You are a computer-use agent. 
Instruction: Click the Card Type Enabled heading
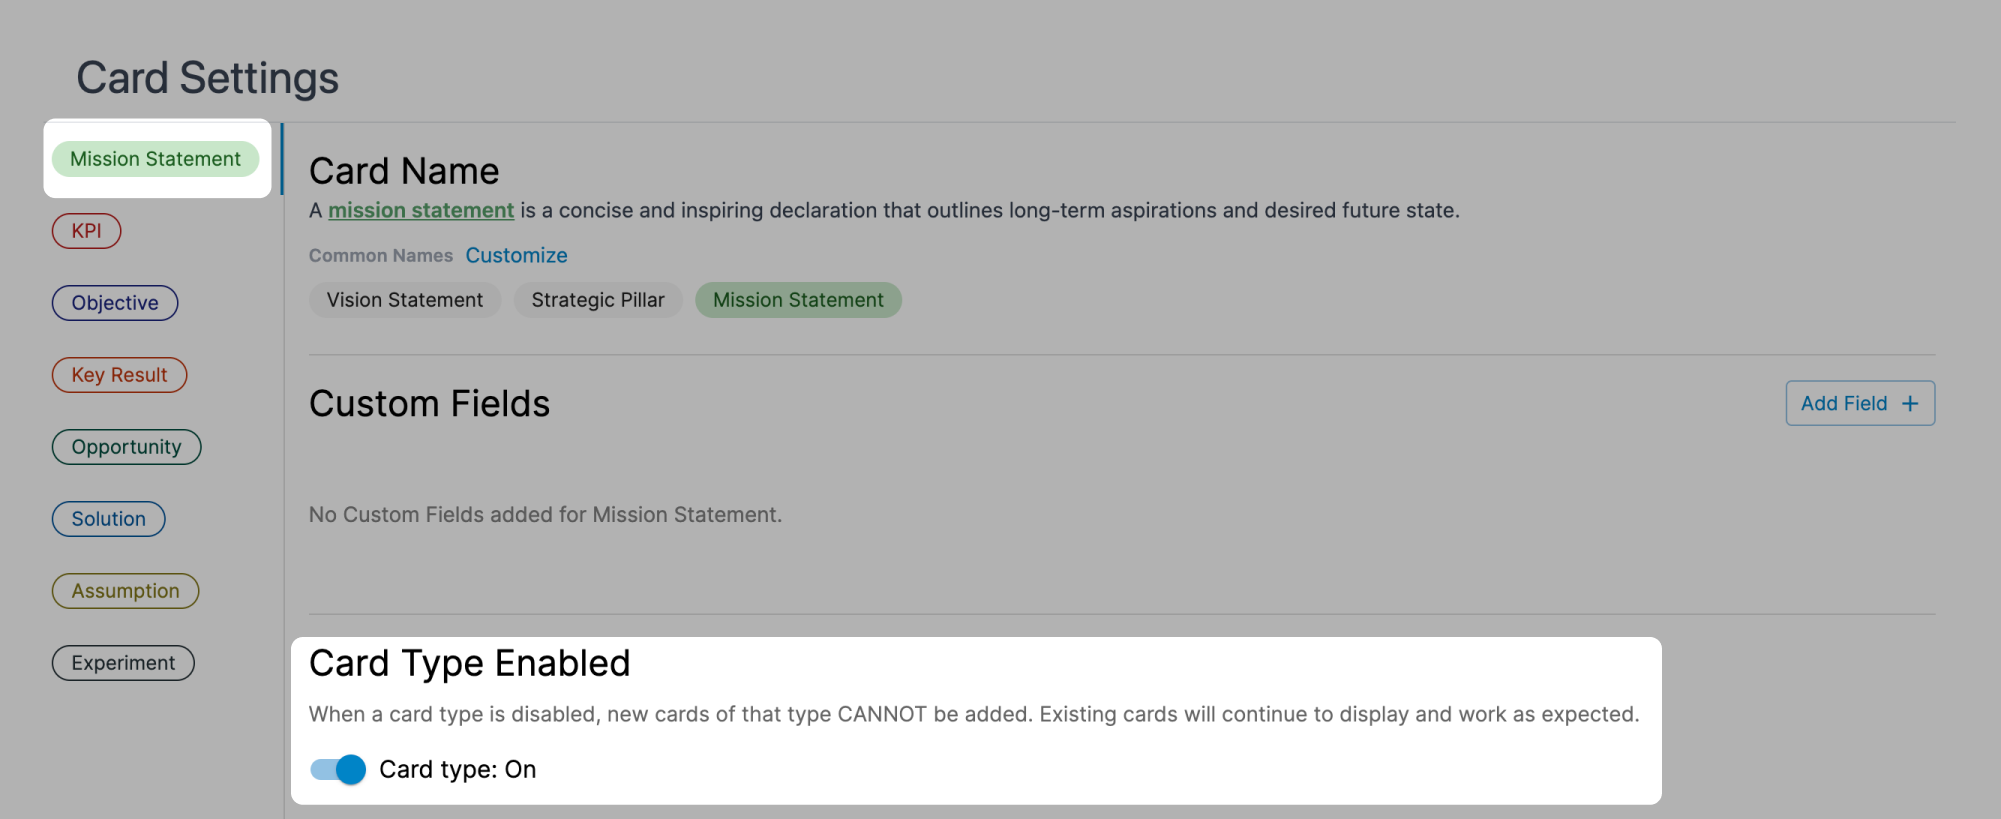coord(470,663)
